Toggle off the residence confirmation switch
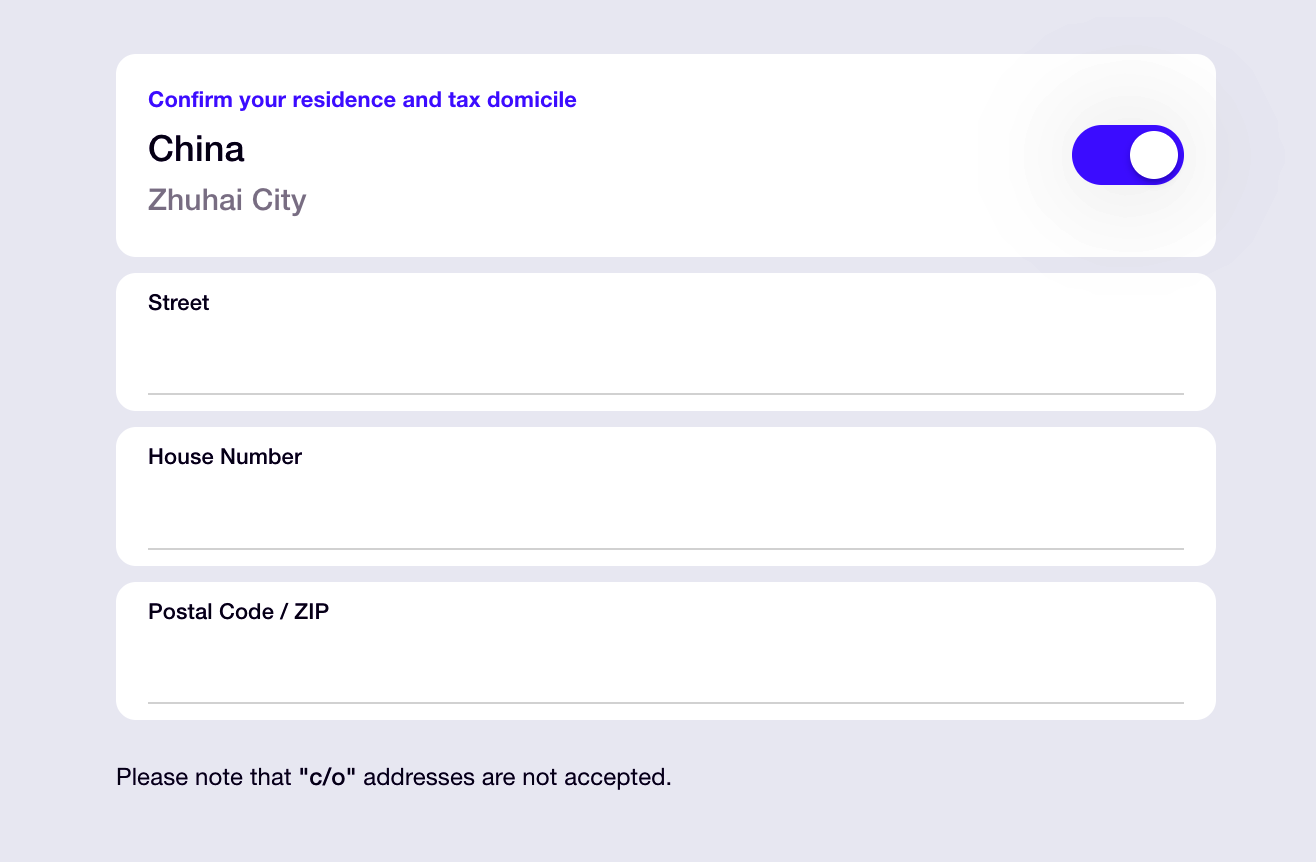This screenshot has height=862, width=1316. [1127, 155]
